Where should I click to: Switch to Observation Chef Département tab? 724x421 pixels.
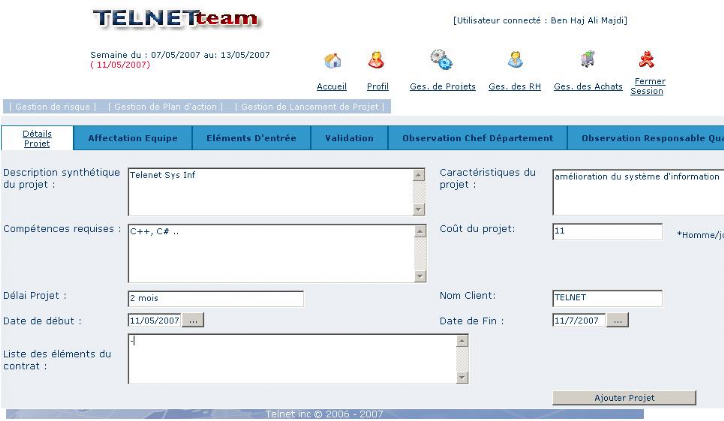(x=477, y=138)
